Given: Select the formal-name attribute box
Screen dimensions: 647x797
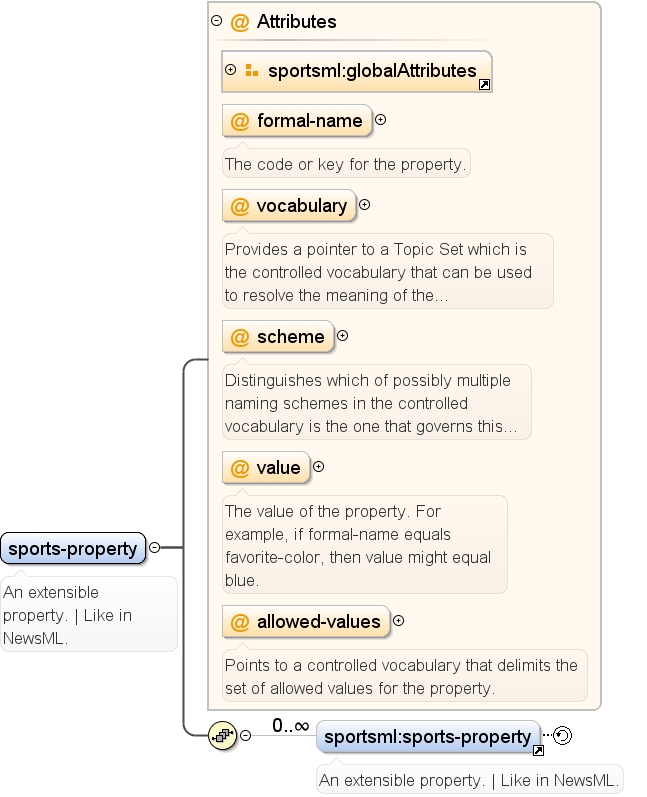Looking at the screenshot, I should click(x=297, y=120).
